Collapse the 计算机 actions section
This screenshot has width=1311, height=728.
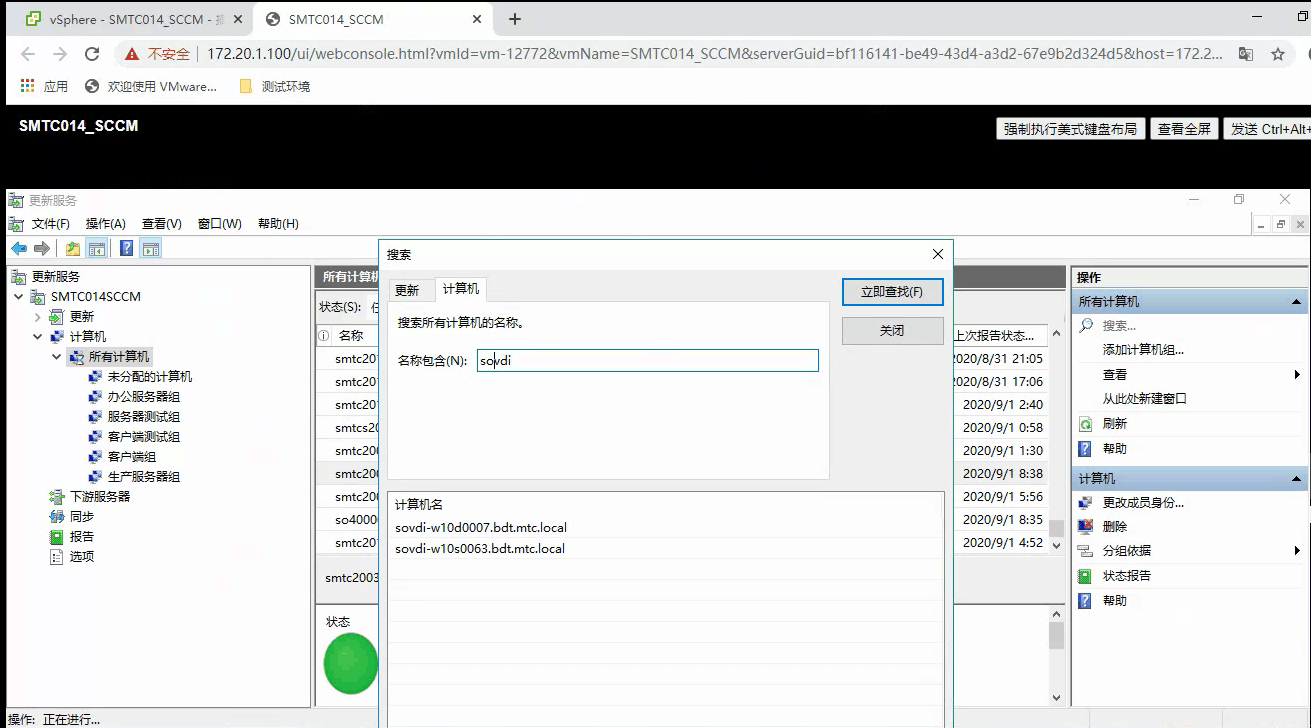tap(1296, 478)
